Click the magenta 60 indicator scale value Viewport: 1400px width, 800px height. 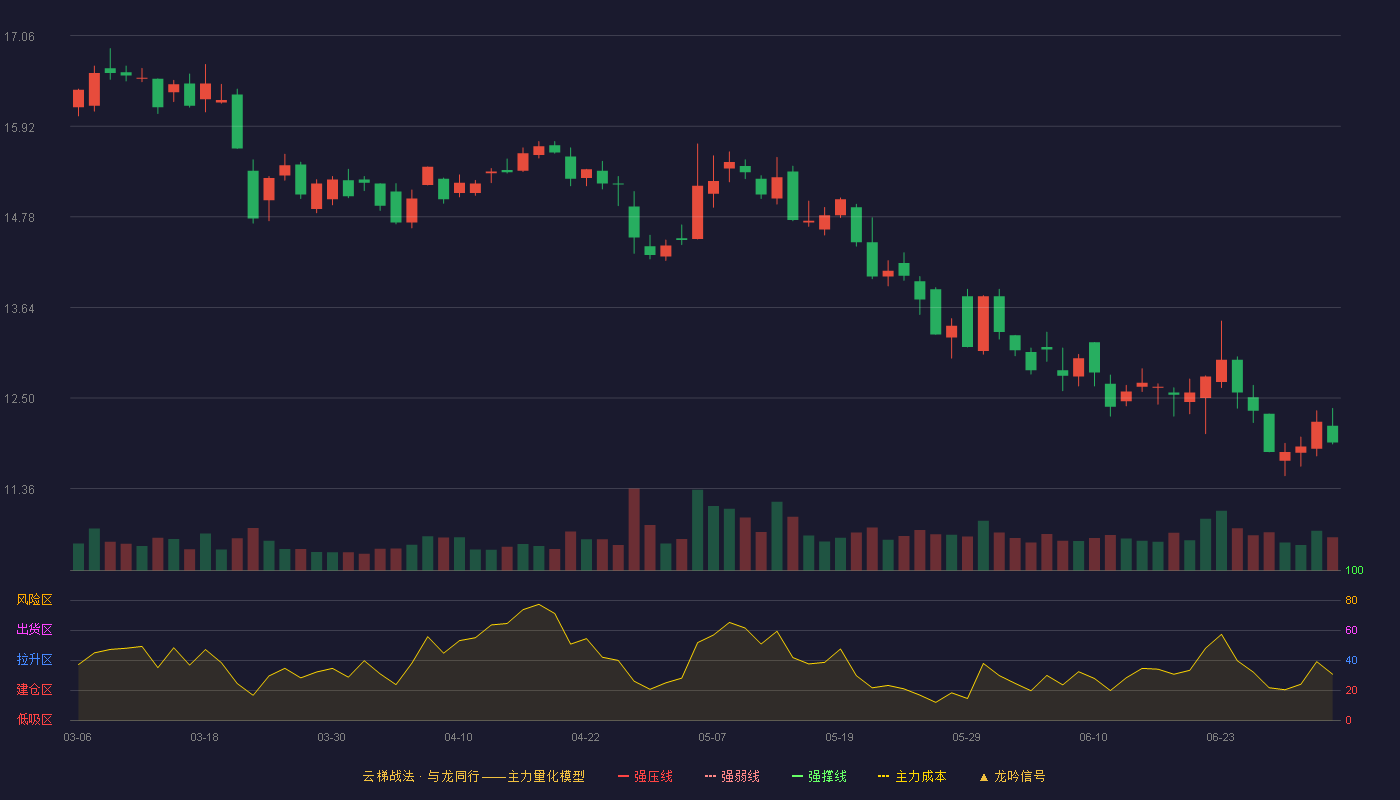[x=1351, y=631]
